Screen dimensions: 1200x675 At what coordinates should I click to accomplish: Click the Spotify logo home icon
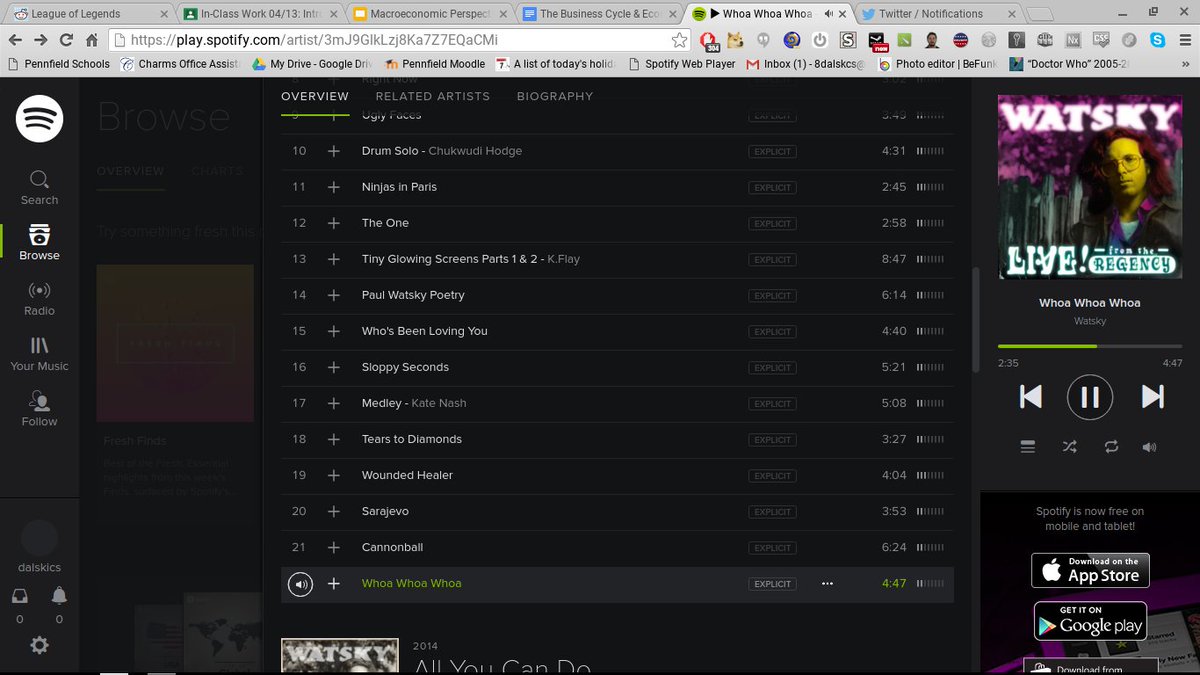pos(40,119)
